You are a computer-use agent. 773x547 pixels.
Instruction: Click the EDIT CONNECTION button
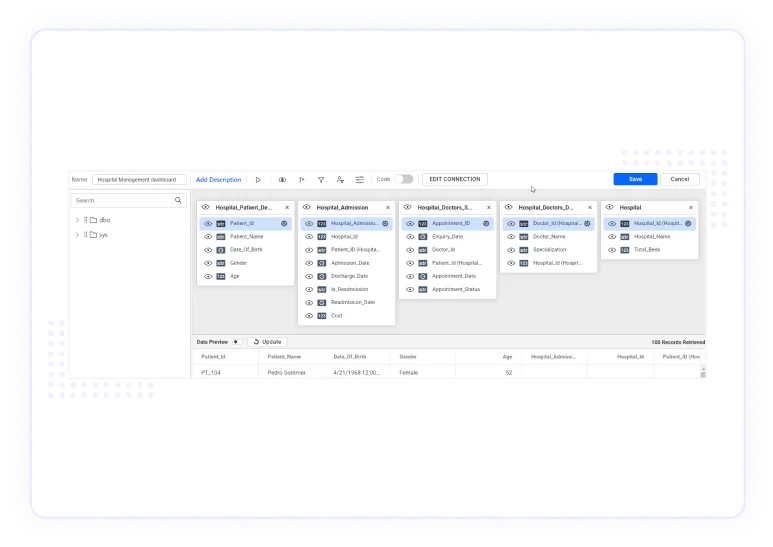coord(455,179)
